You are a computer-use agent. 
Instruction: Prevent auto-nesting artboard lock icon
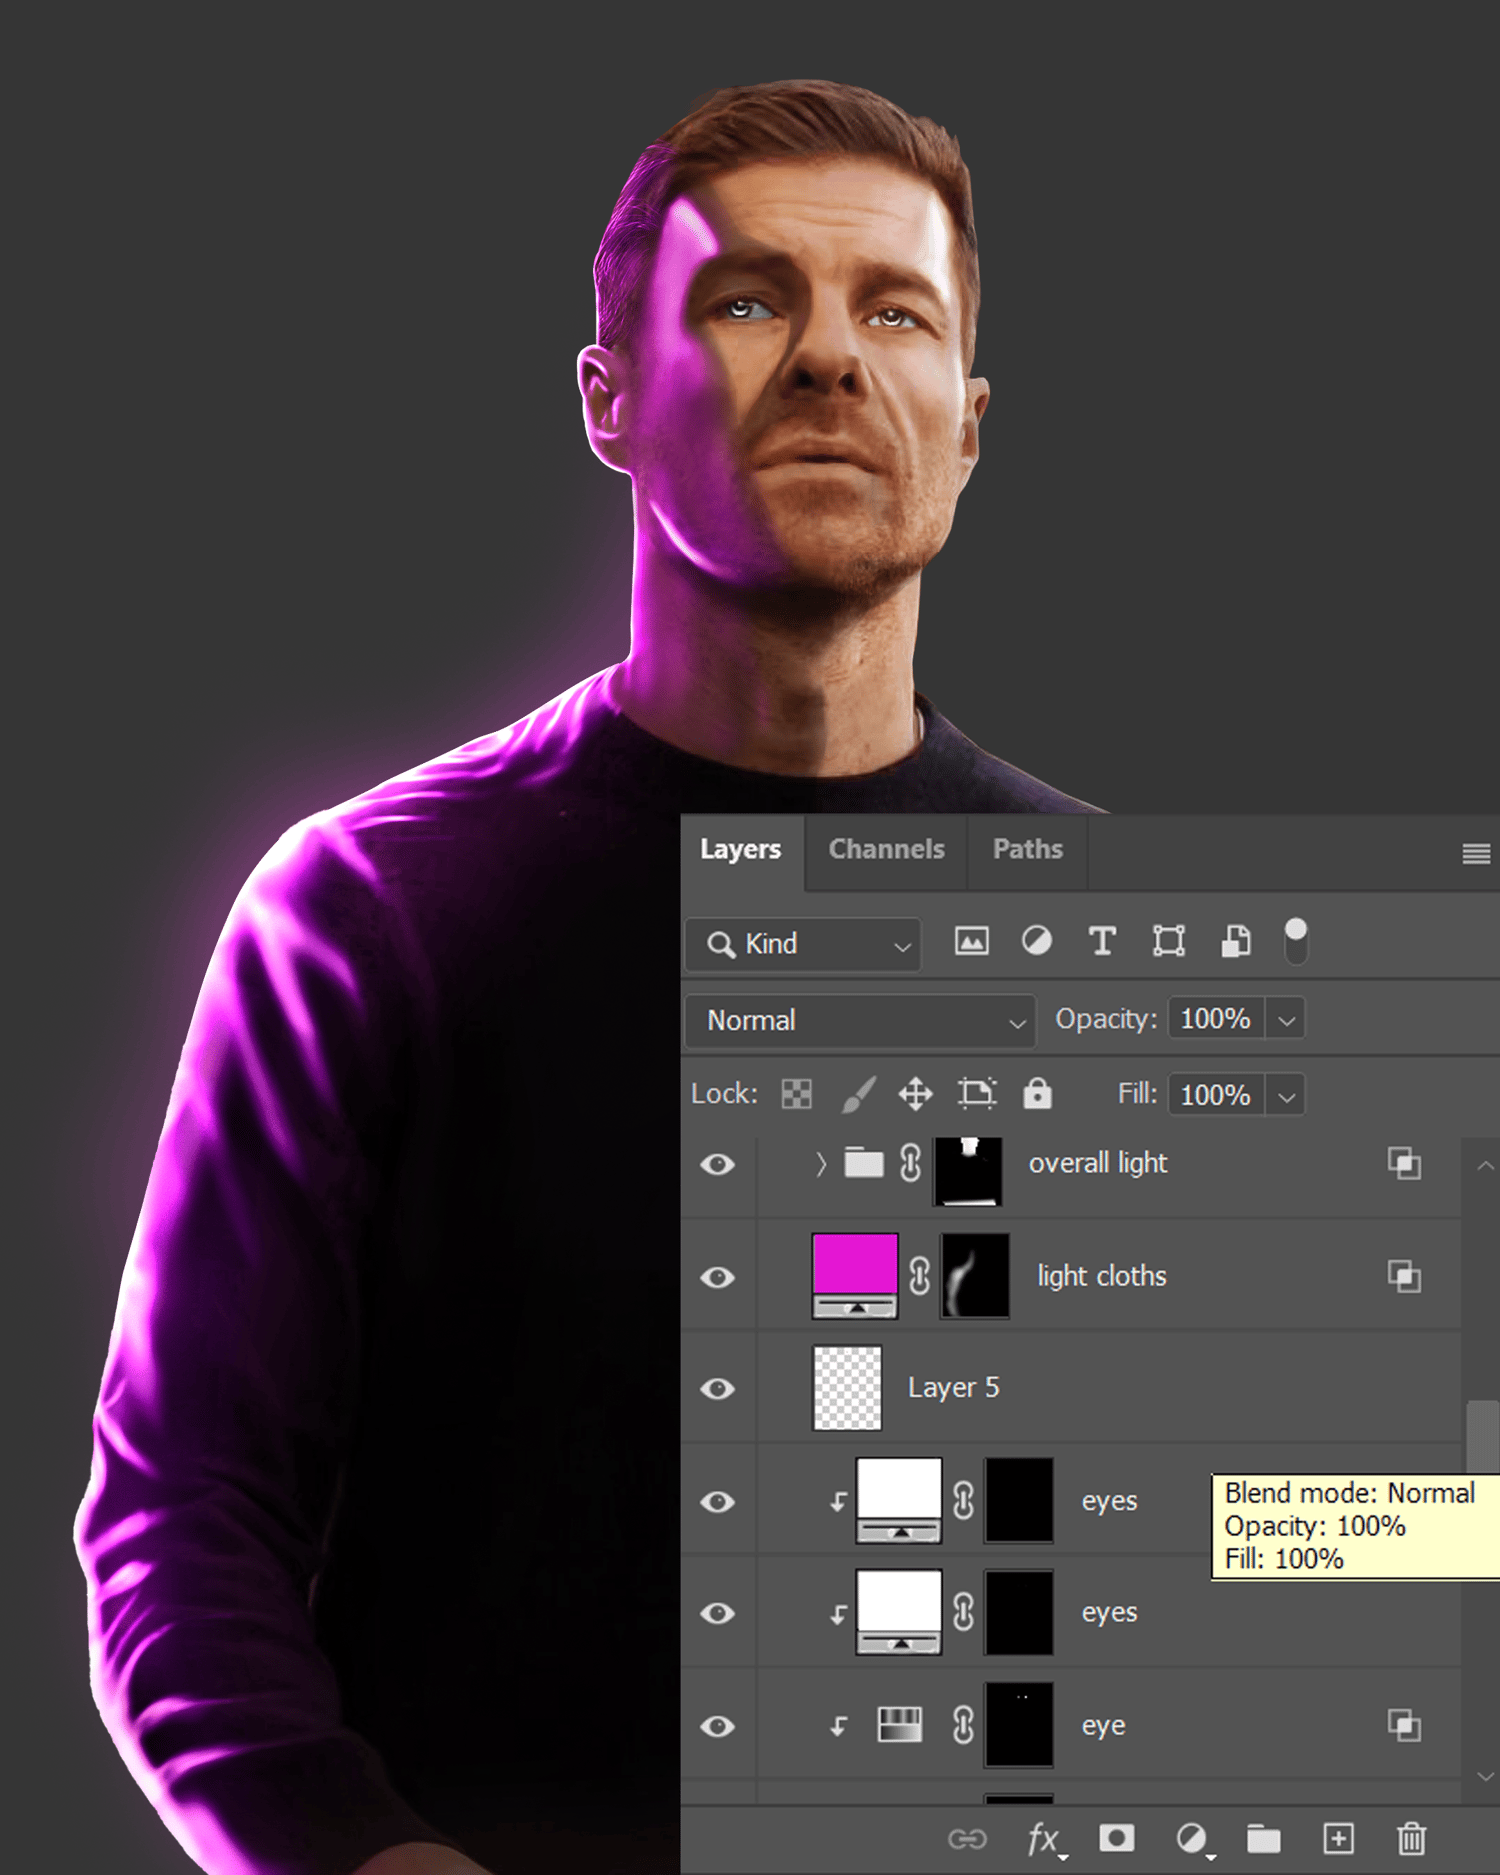977,1093
